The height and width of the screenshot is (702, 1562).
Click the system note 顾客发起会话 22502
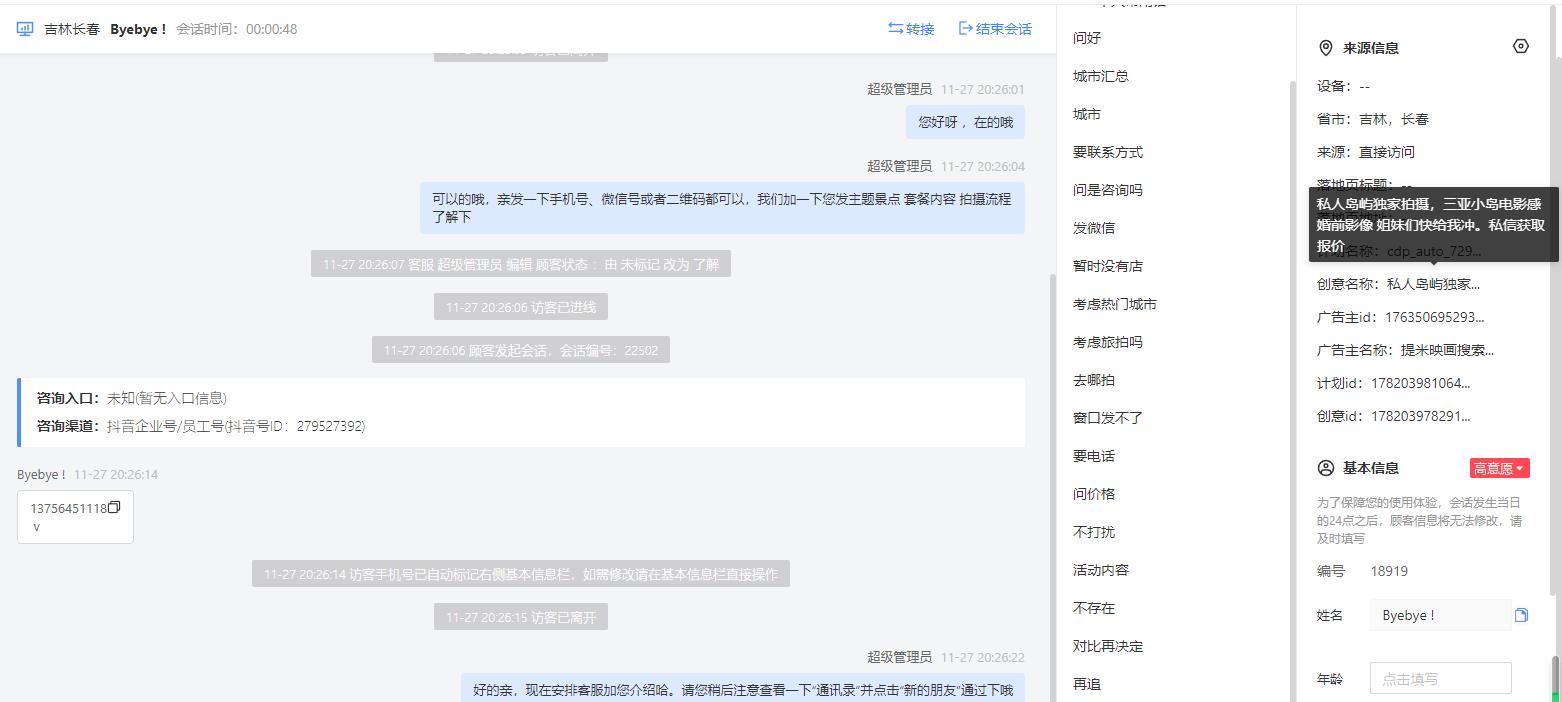coord(521,350)
